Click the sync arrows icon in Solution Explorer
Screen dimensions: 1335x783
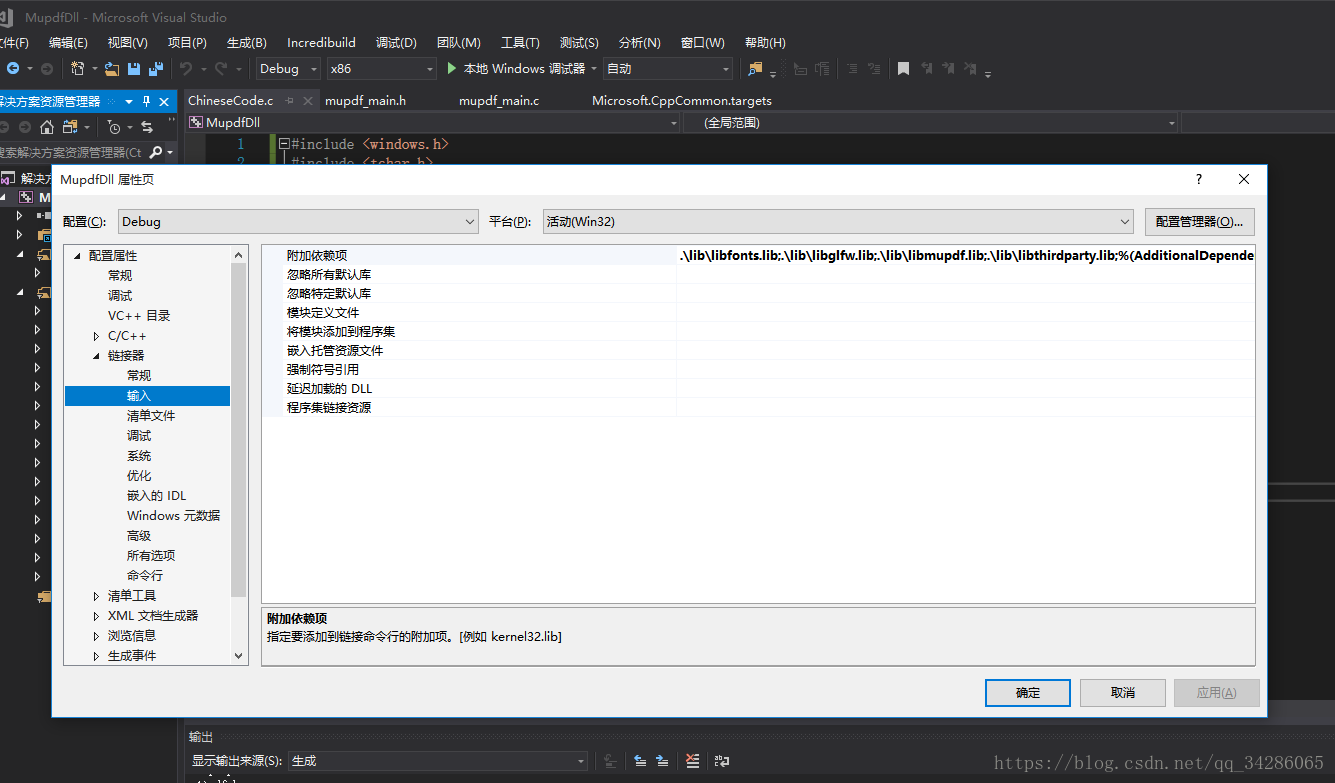click(147, 127)
